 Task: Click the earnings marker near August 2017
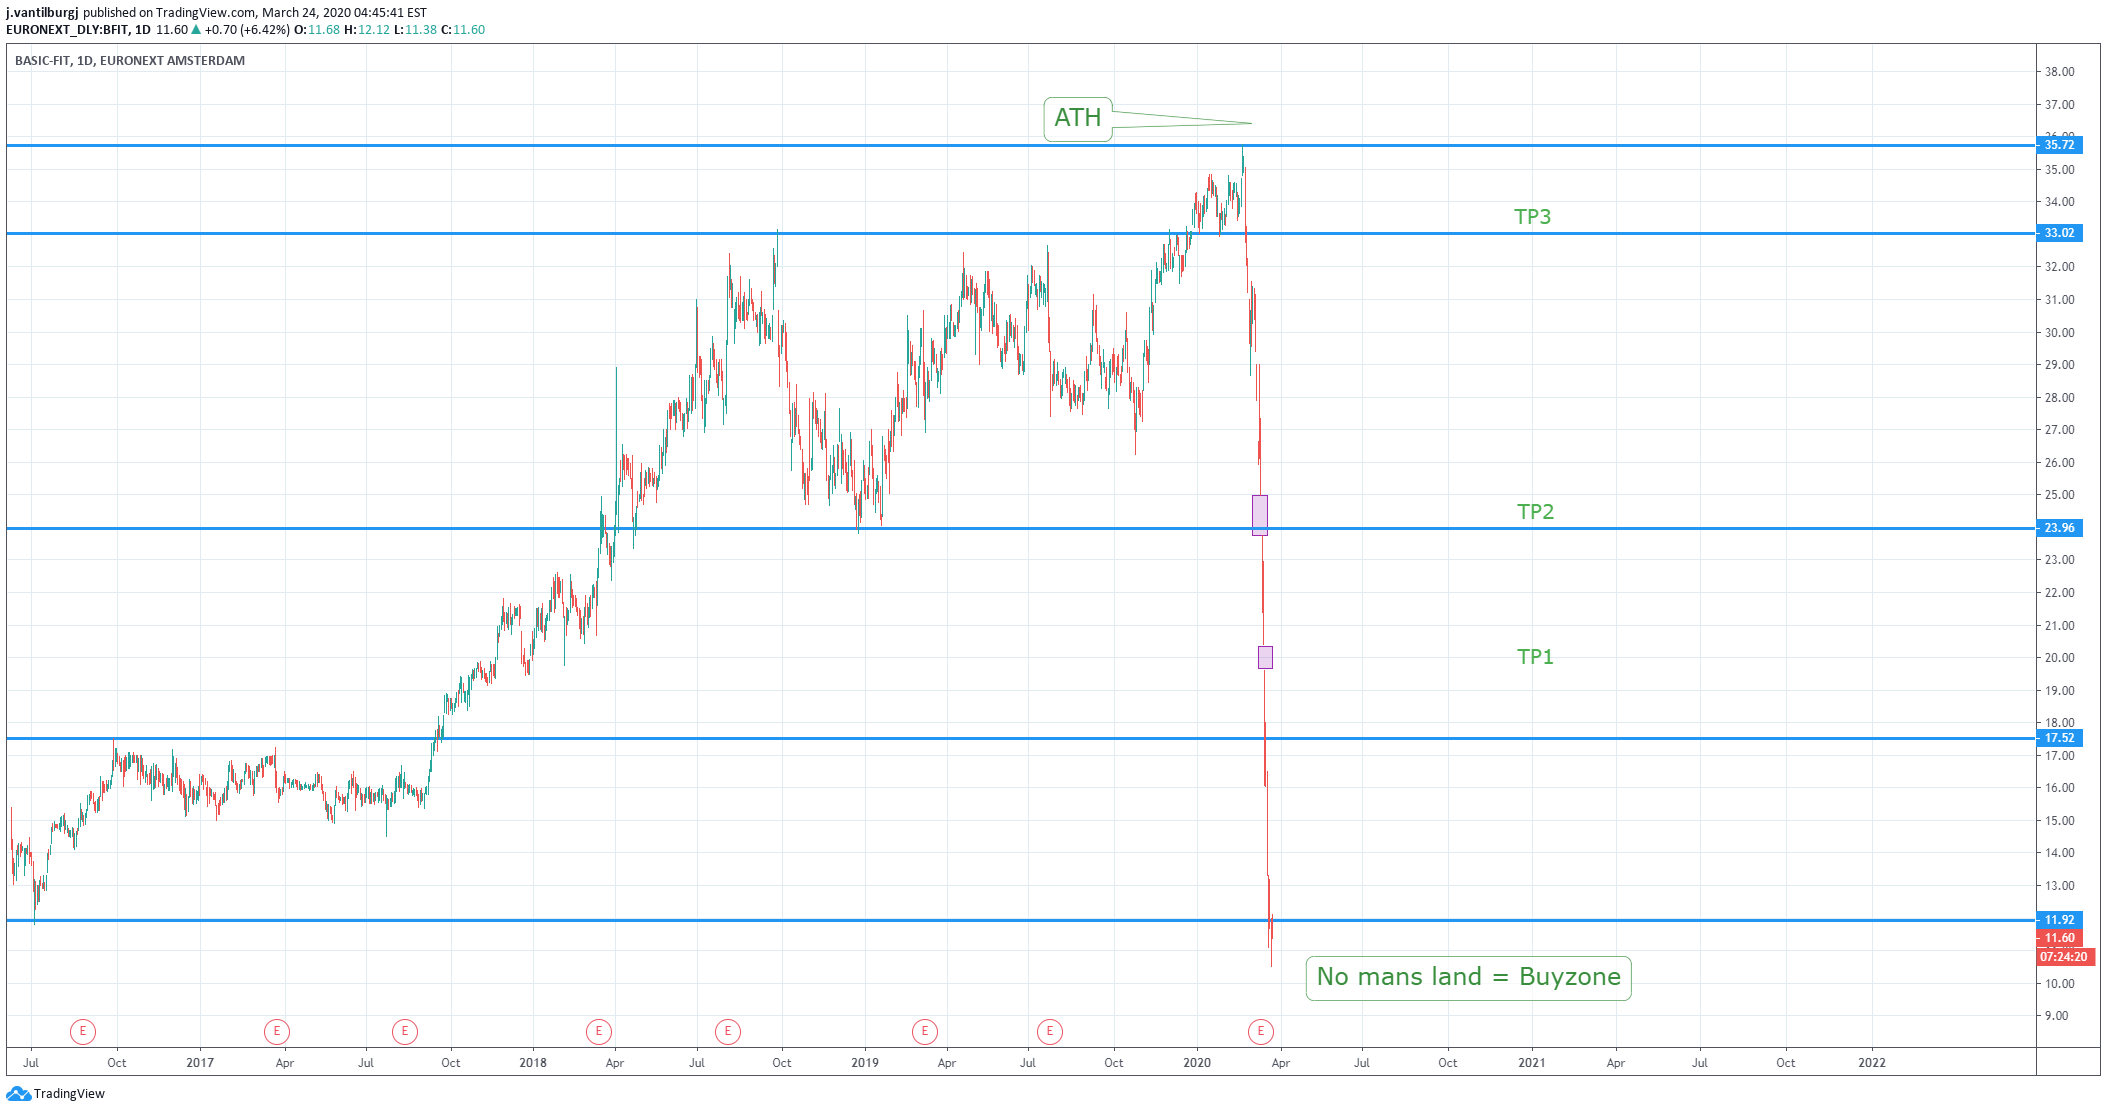point(405,1031)
